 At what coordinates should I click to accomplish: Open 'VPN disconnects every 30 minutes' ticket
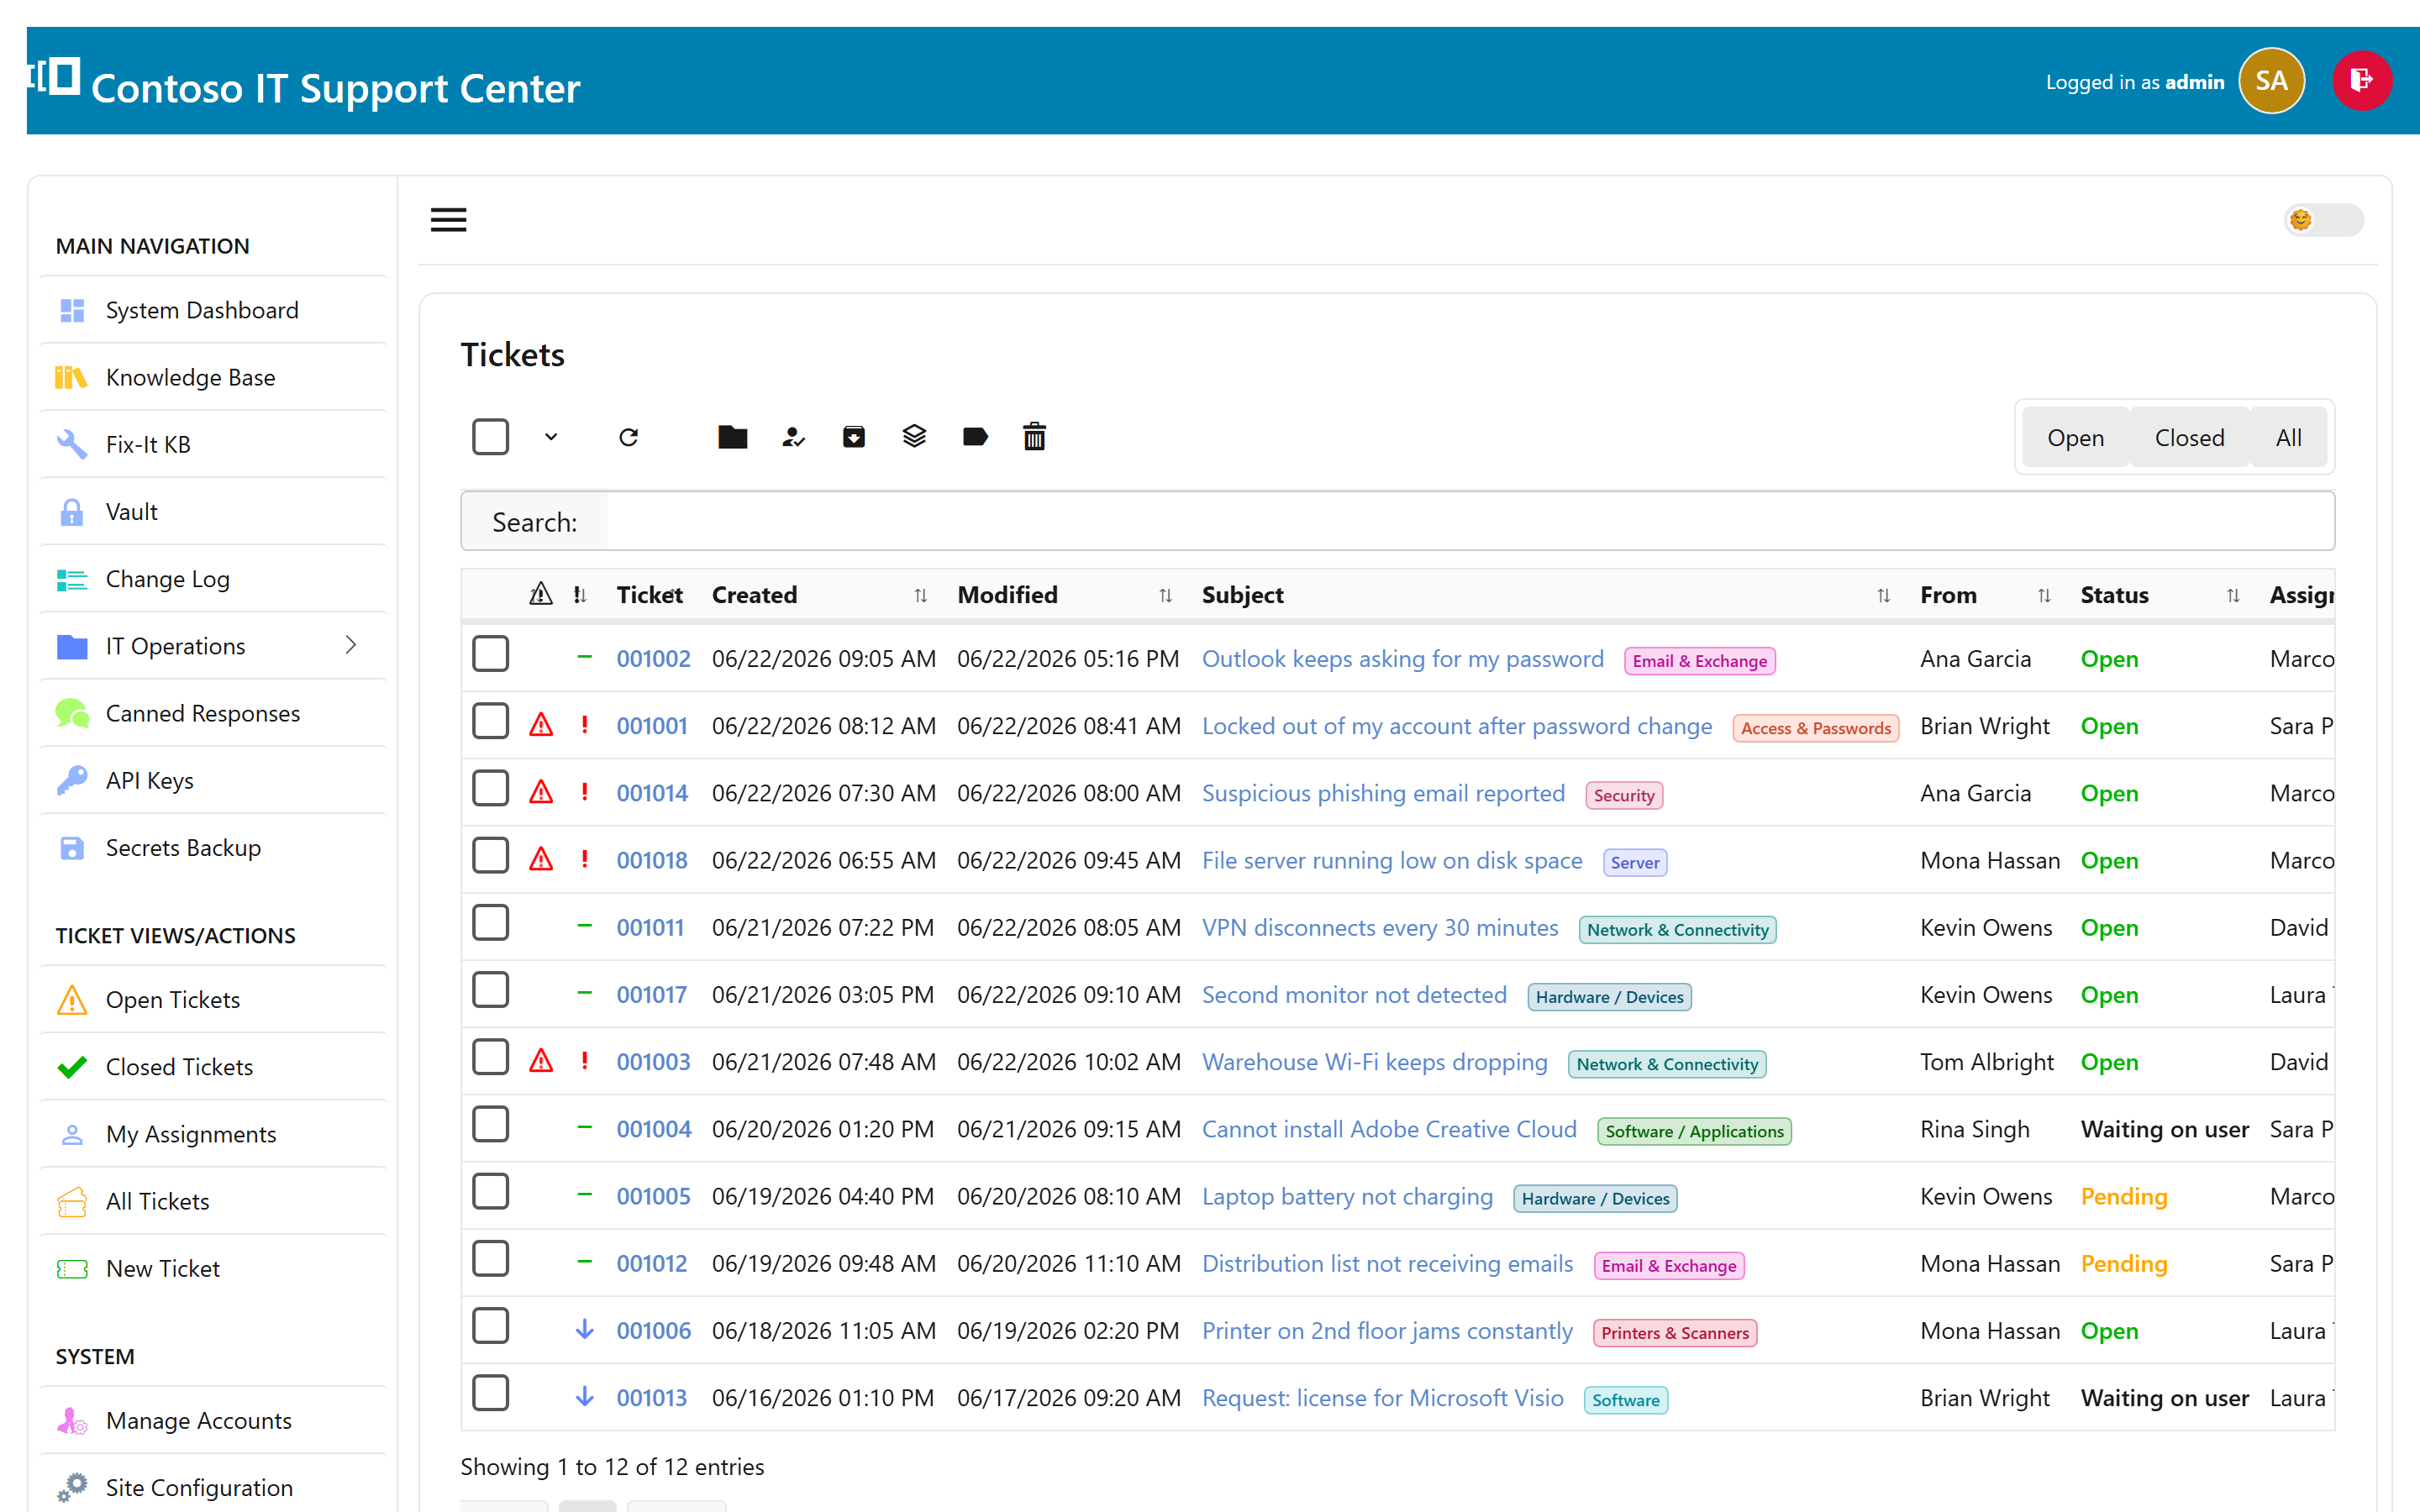[1380, 927]
